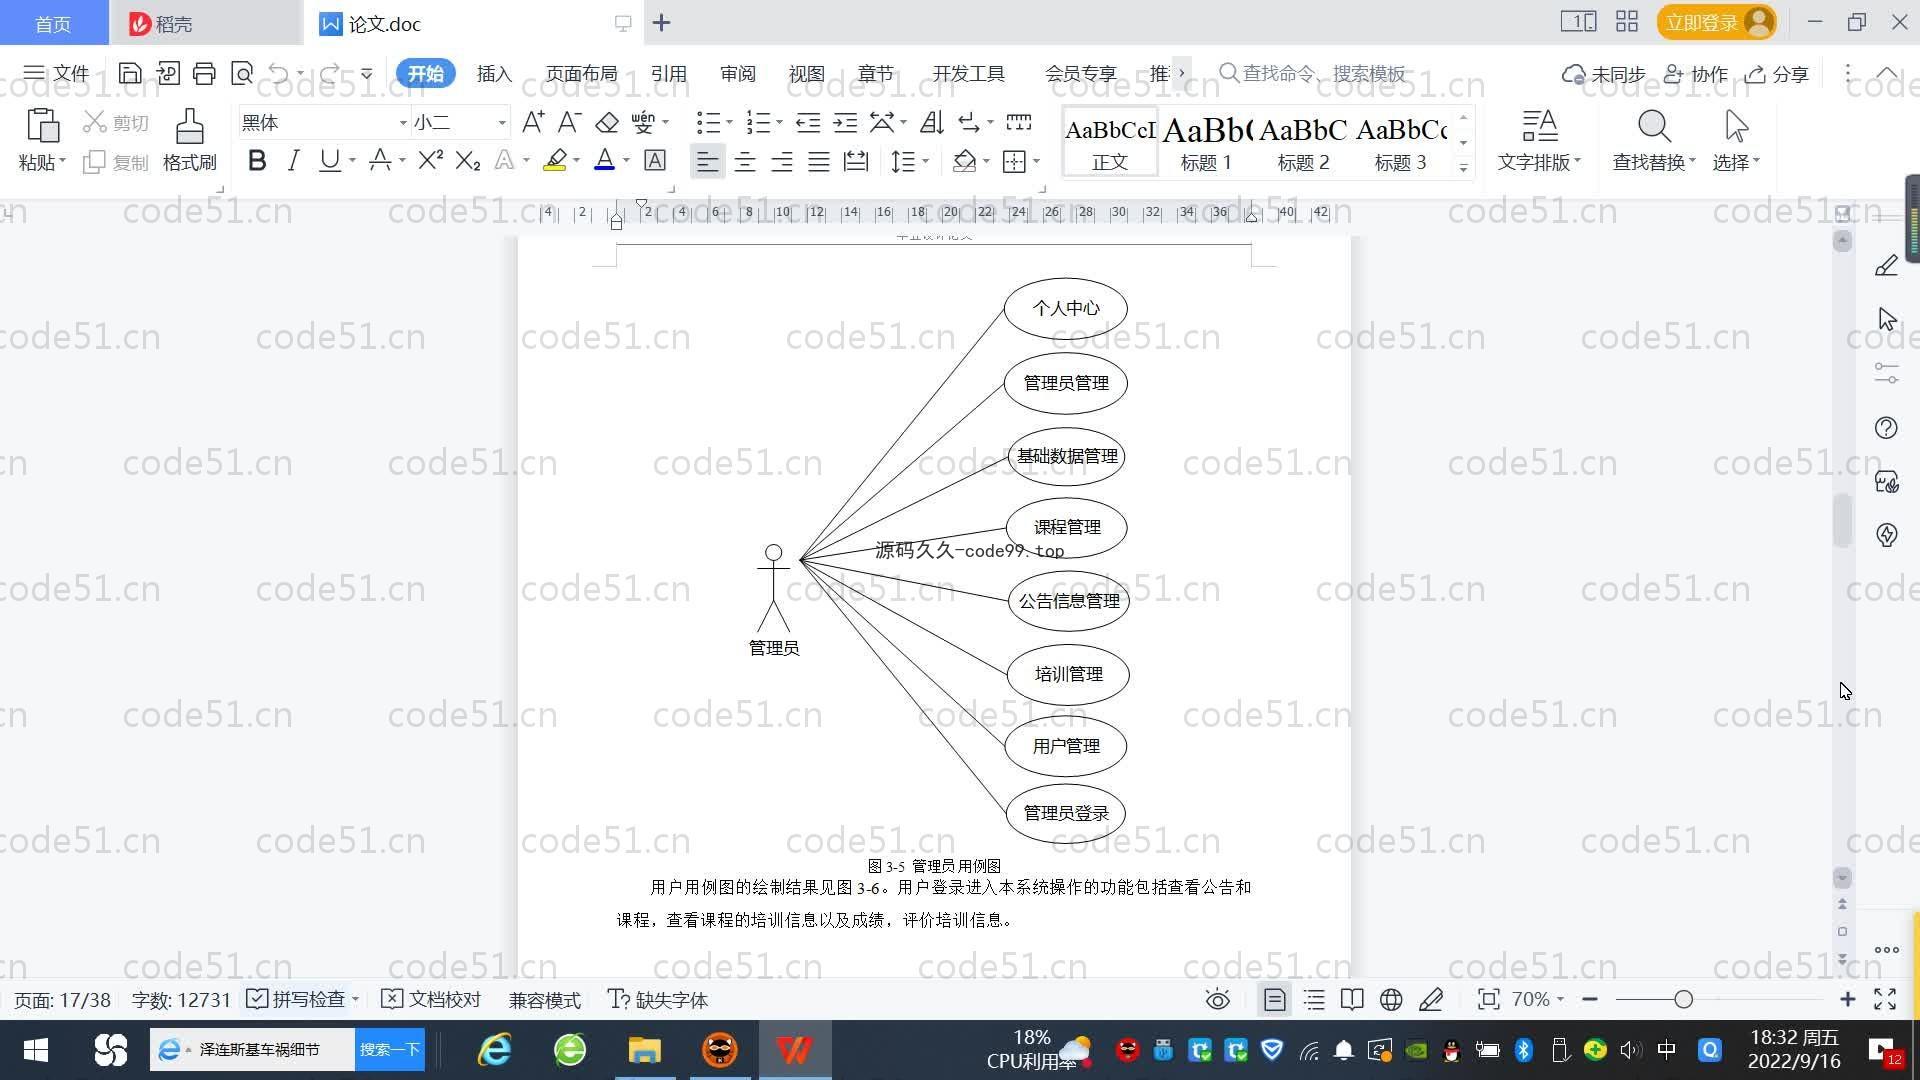Switch to the 审阅 ribbon tab
This screenshot has height=1080, width=1920.
pos(738,73)
